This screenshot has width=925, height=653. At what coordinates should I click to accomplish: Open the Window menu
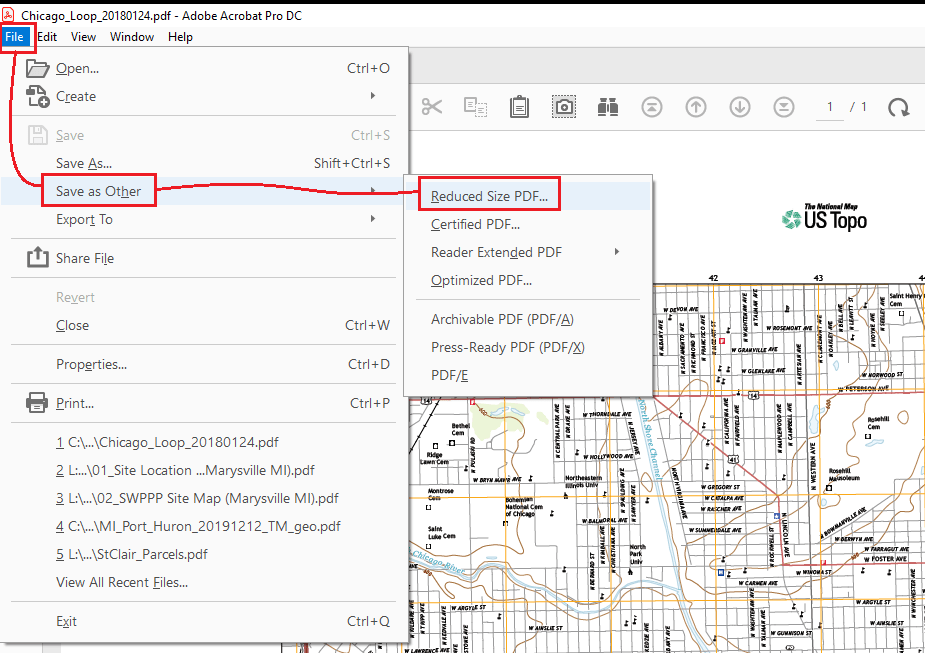pyautogui.click(x=131, y=37)
